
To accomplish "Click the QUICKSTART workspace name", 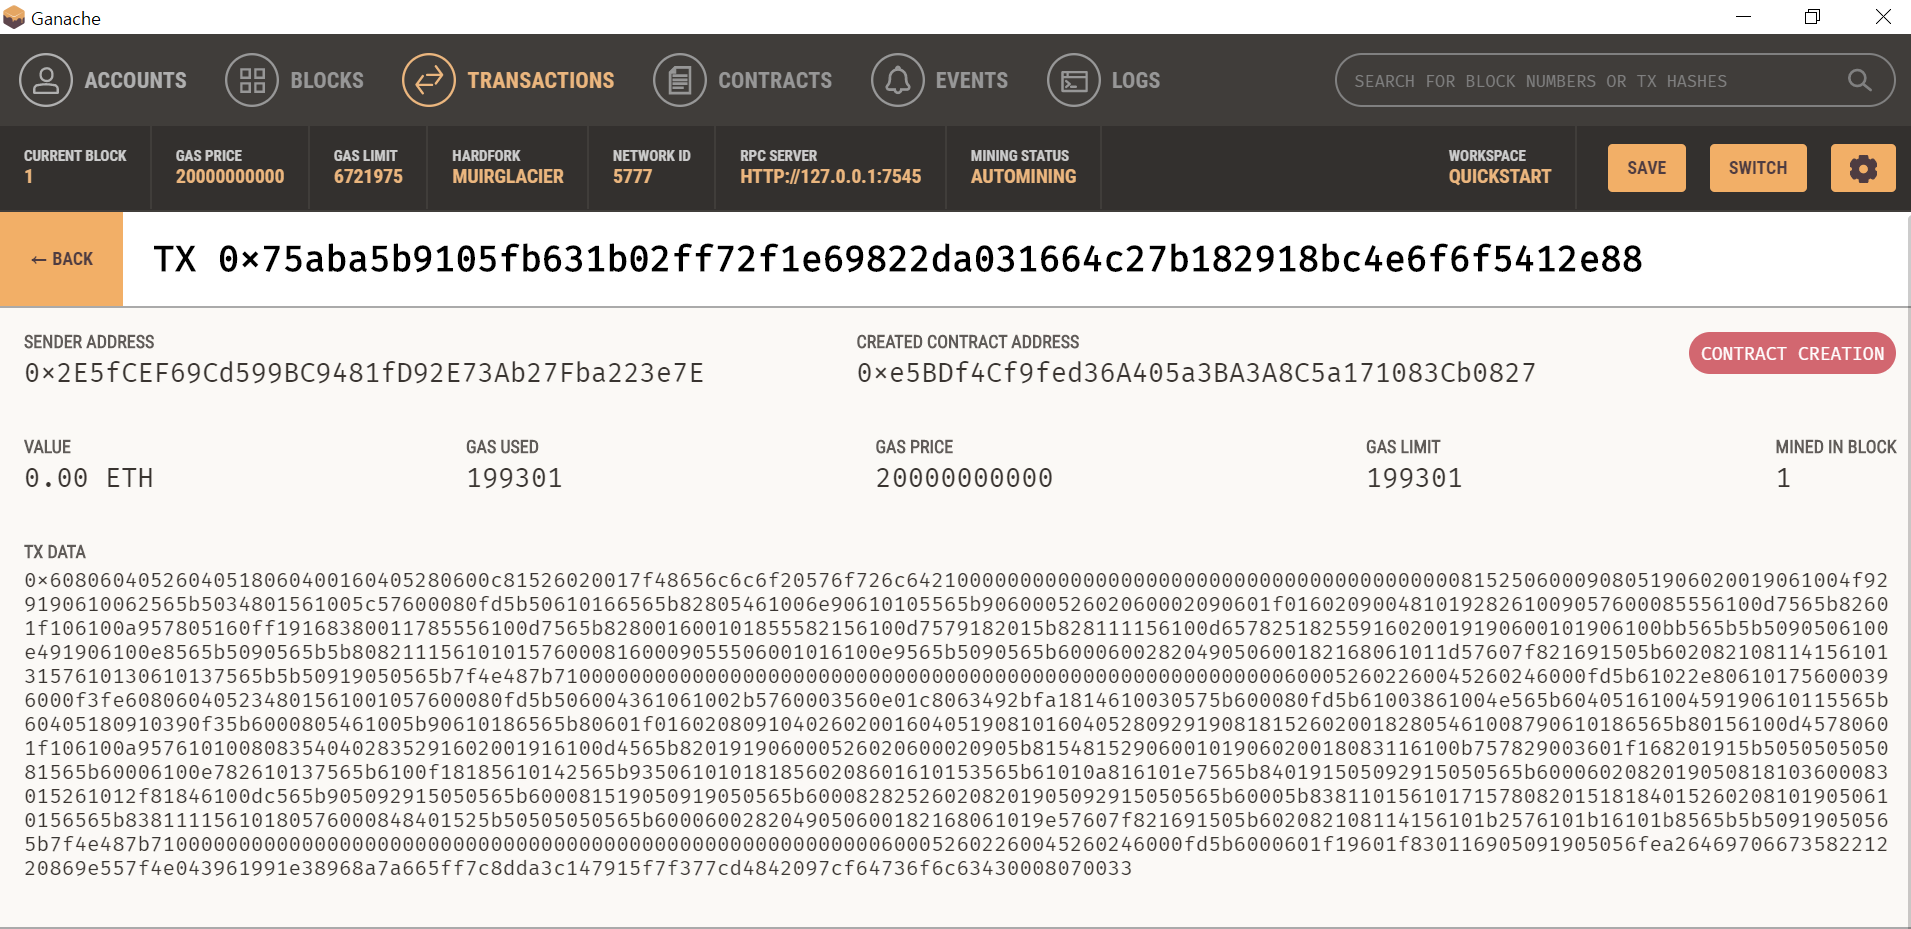I will [1500, 177].
